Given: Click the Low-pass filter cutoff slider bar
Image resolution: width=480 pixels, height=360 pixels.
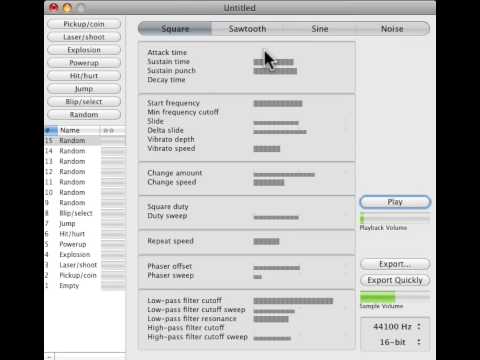Looking at the screenshot, I should coord(293,301).
